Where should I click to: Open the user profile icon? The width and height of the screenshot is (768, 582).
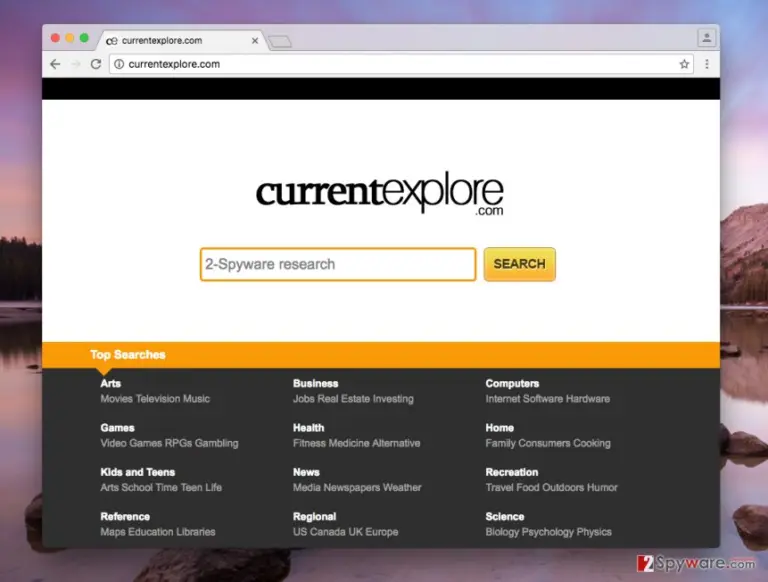click(707, 38)
